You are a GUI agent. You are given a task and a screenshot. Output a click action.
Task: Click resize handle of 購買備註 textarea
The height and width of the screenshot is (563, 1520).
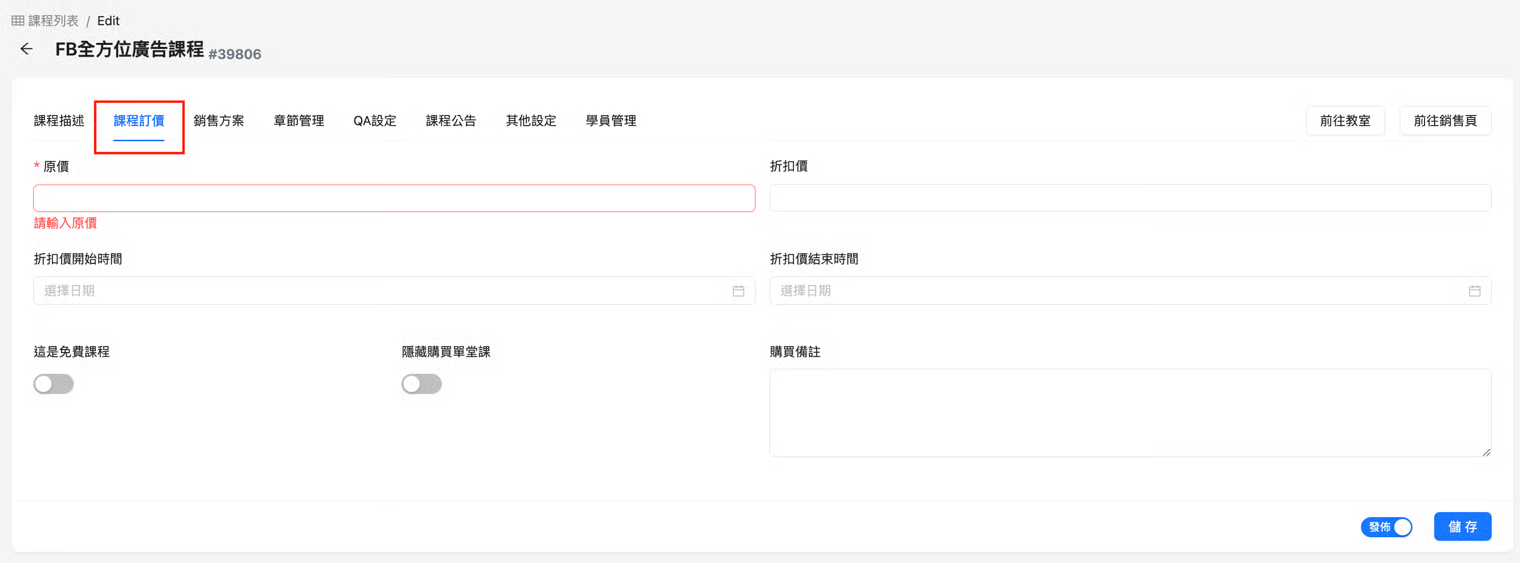click(1486, 452)
